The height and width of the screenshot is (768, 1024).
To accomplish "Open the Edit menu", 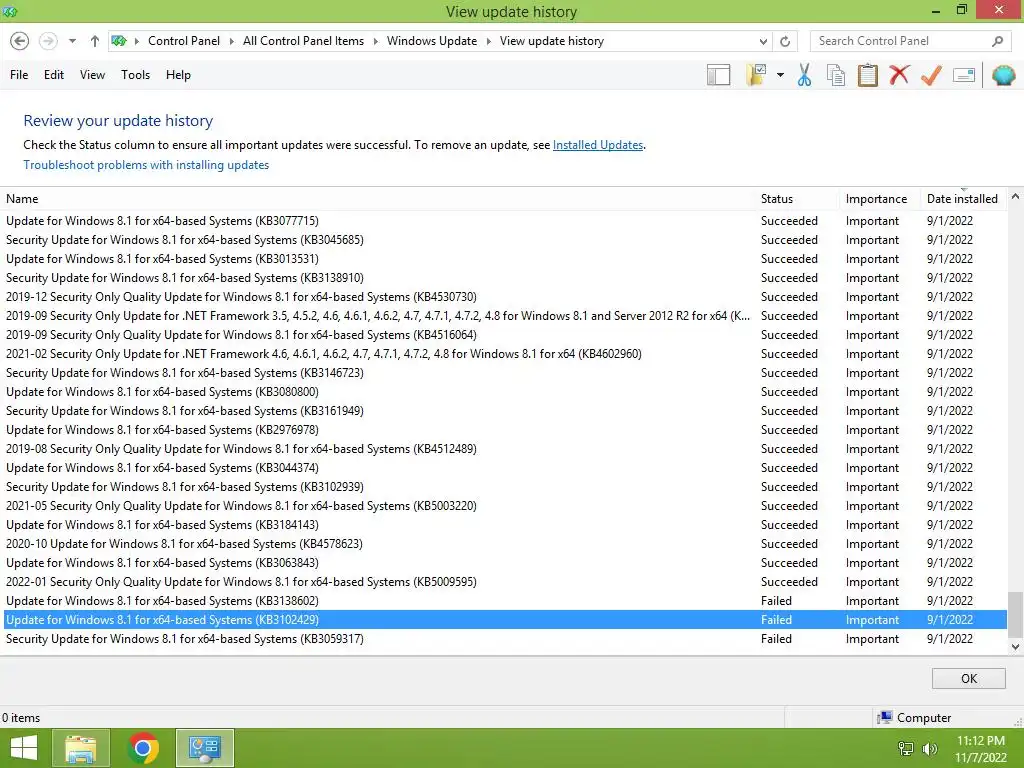I will 54,75.
